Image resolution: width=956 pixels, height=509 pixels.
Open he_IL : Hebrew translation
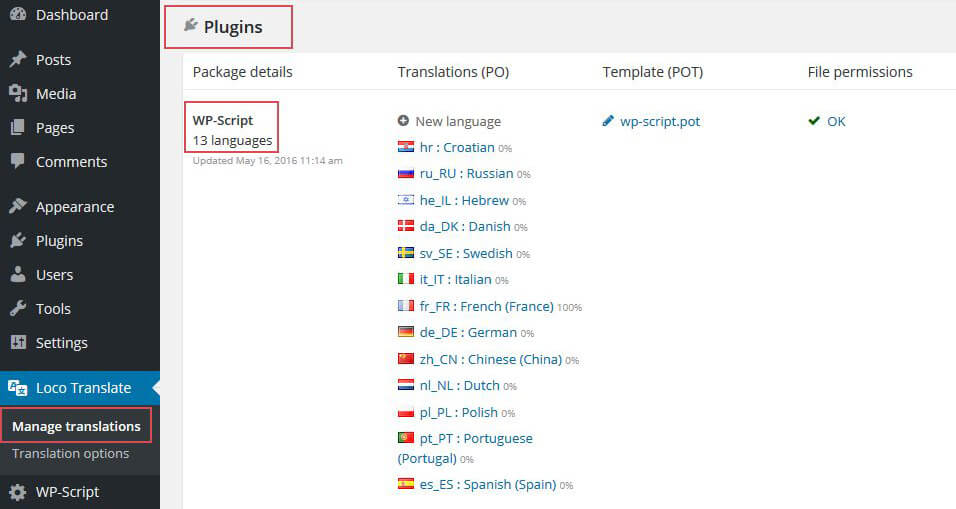click(464, 201)
